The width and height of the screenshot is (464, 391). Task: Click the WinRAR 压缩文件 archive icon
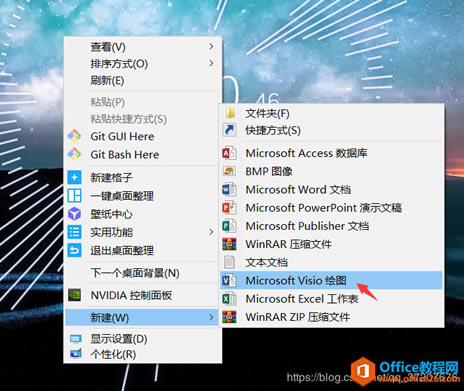pyautogui.click(x=229, y=244)
